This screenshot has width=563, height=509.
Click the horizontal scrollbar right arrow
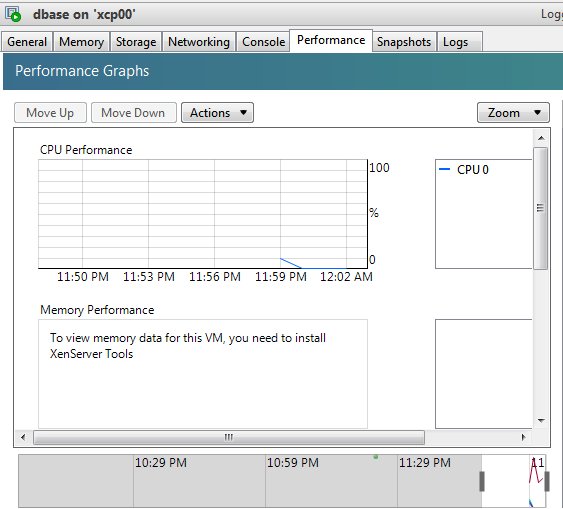(x=524, y=437)
